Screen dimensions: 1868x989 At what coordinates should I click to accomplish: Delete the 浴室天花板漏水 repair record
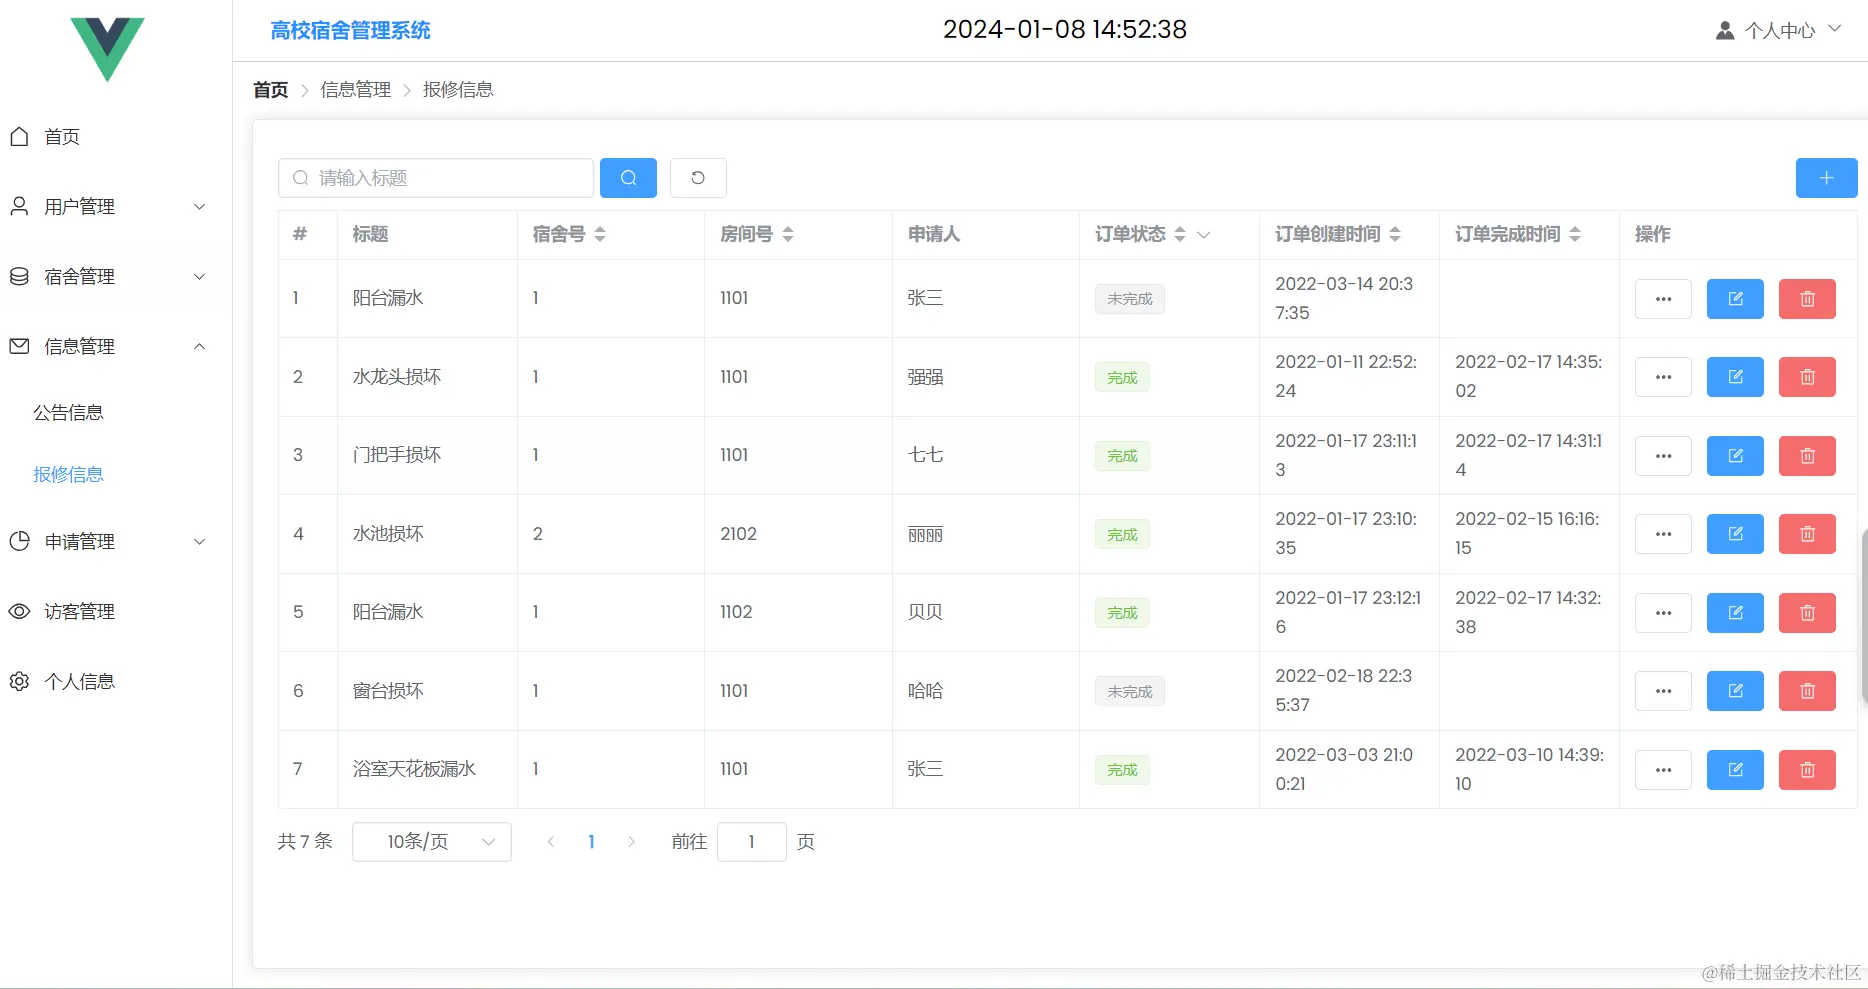pos(1807,770)
